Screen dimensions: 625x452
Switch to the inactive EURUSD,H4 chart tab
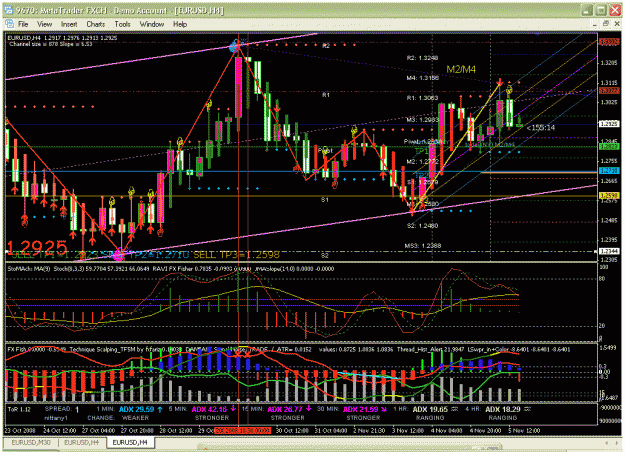(82, 442)
